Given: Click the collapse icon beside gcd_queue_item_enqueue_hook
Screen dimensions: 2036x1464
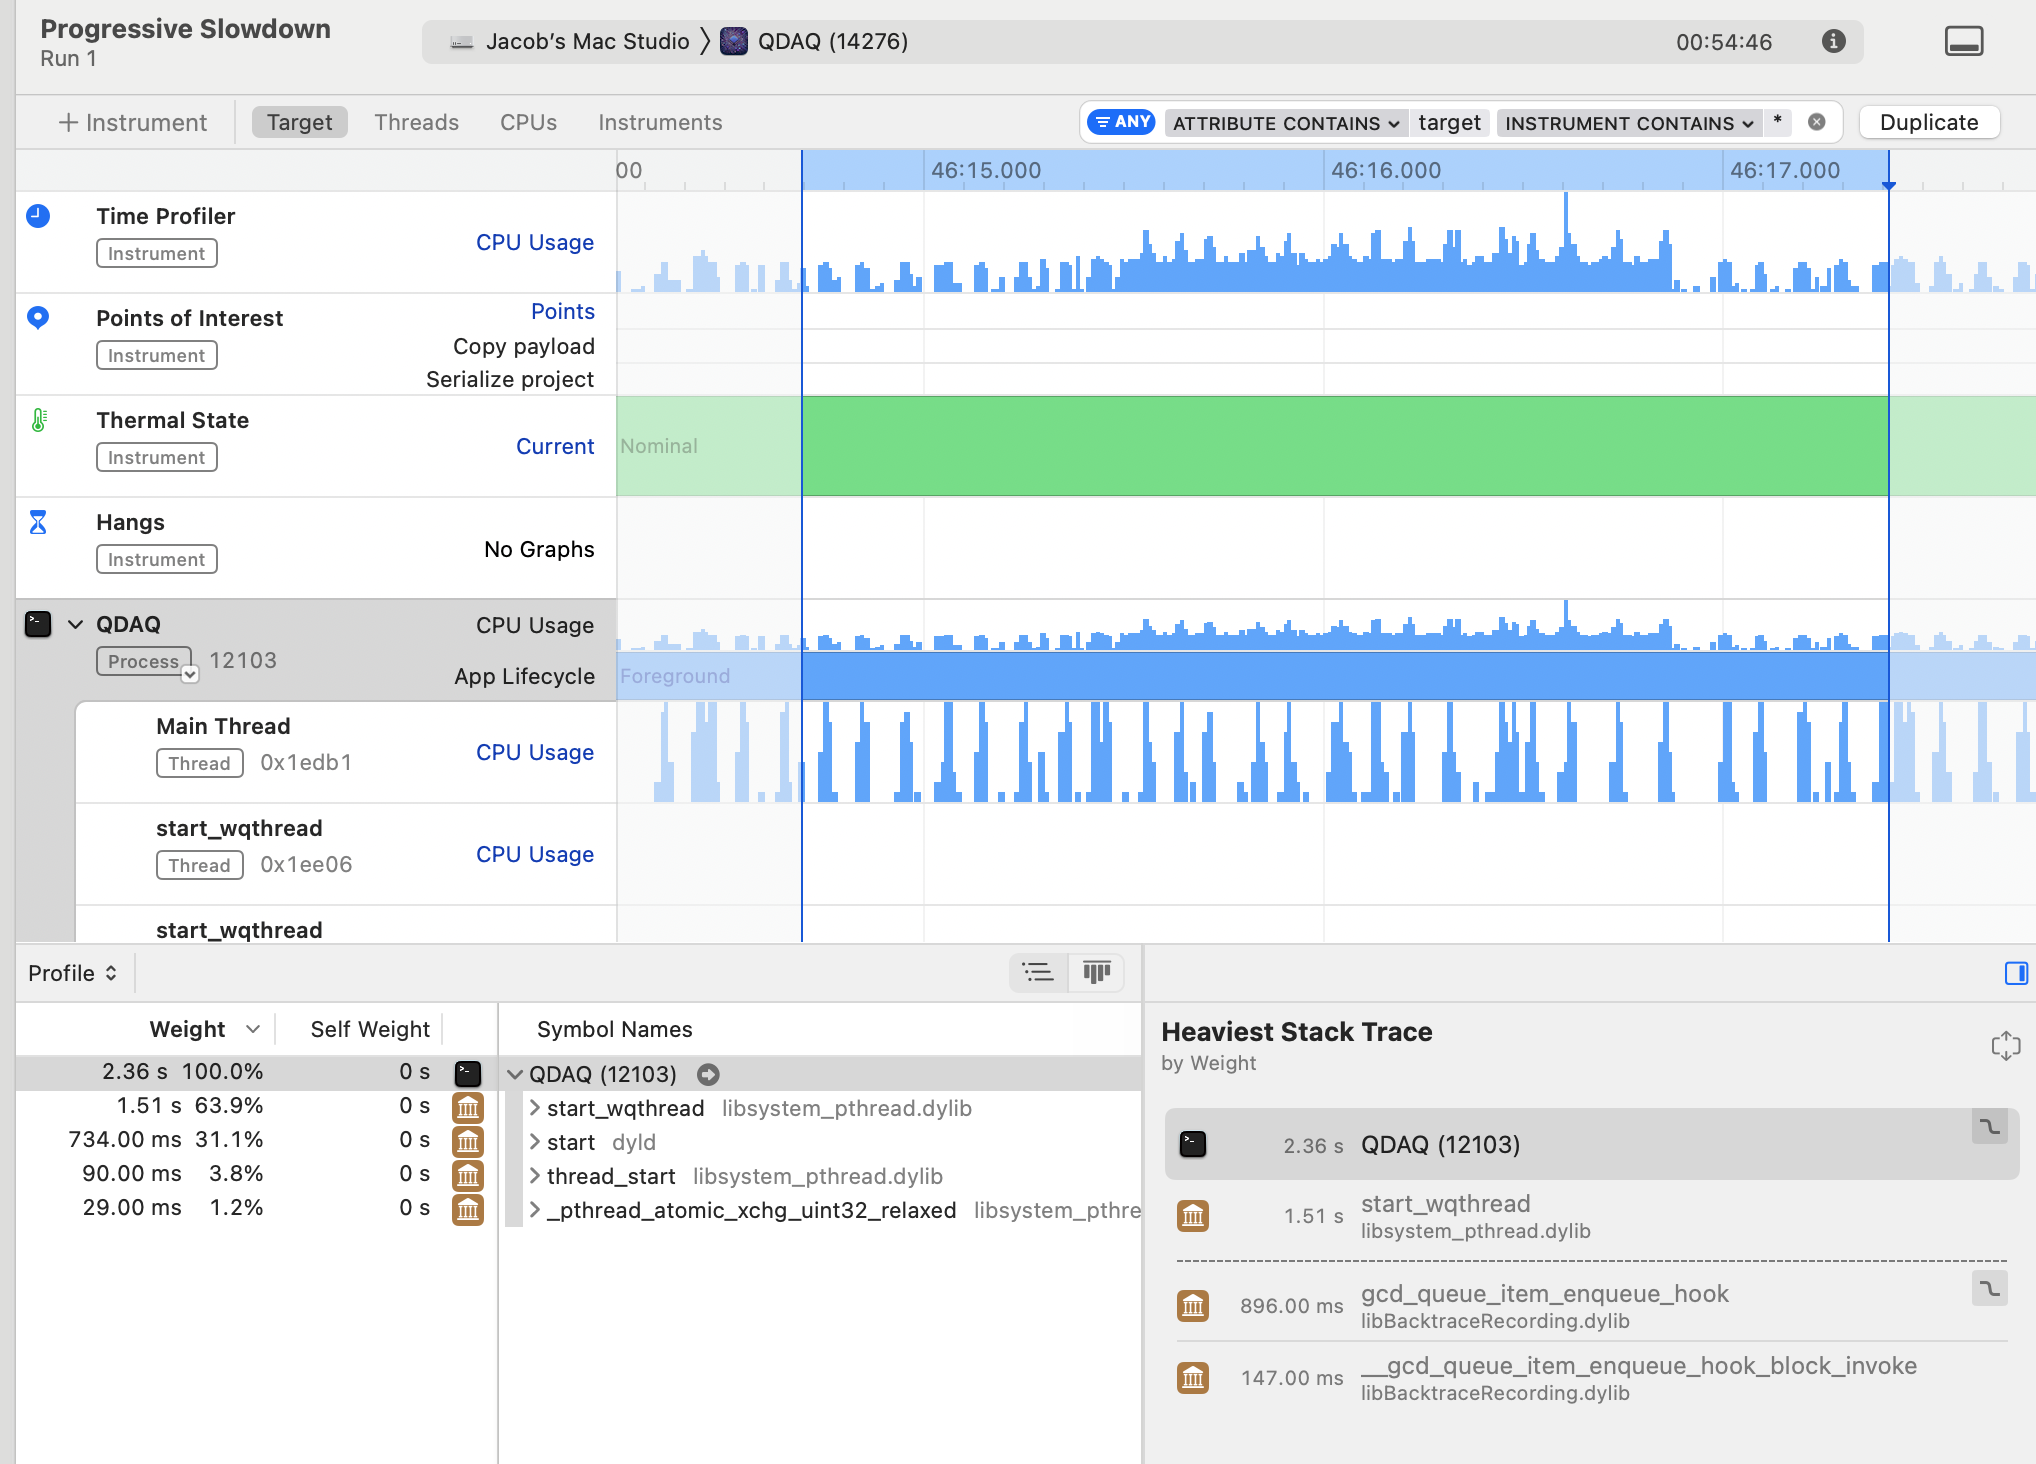Looking at the screenshot, I should [x=1990, y=1289].
